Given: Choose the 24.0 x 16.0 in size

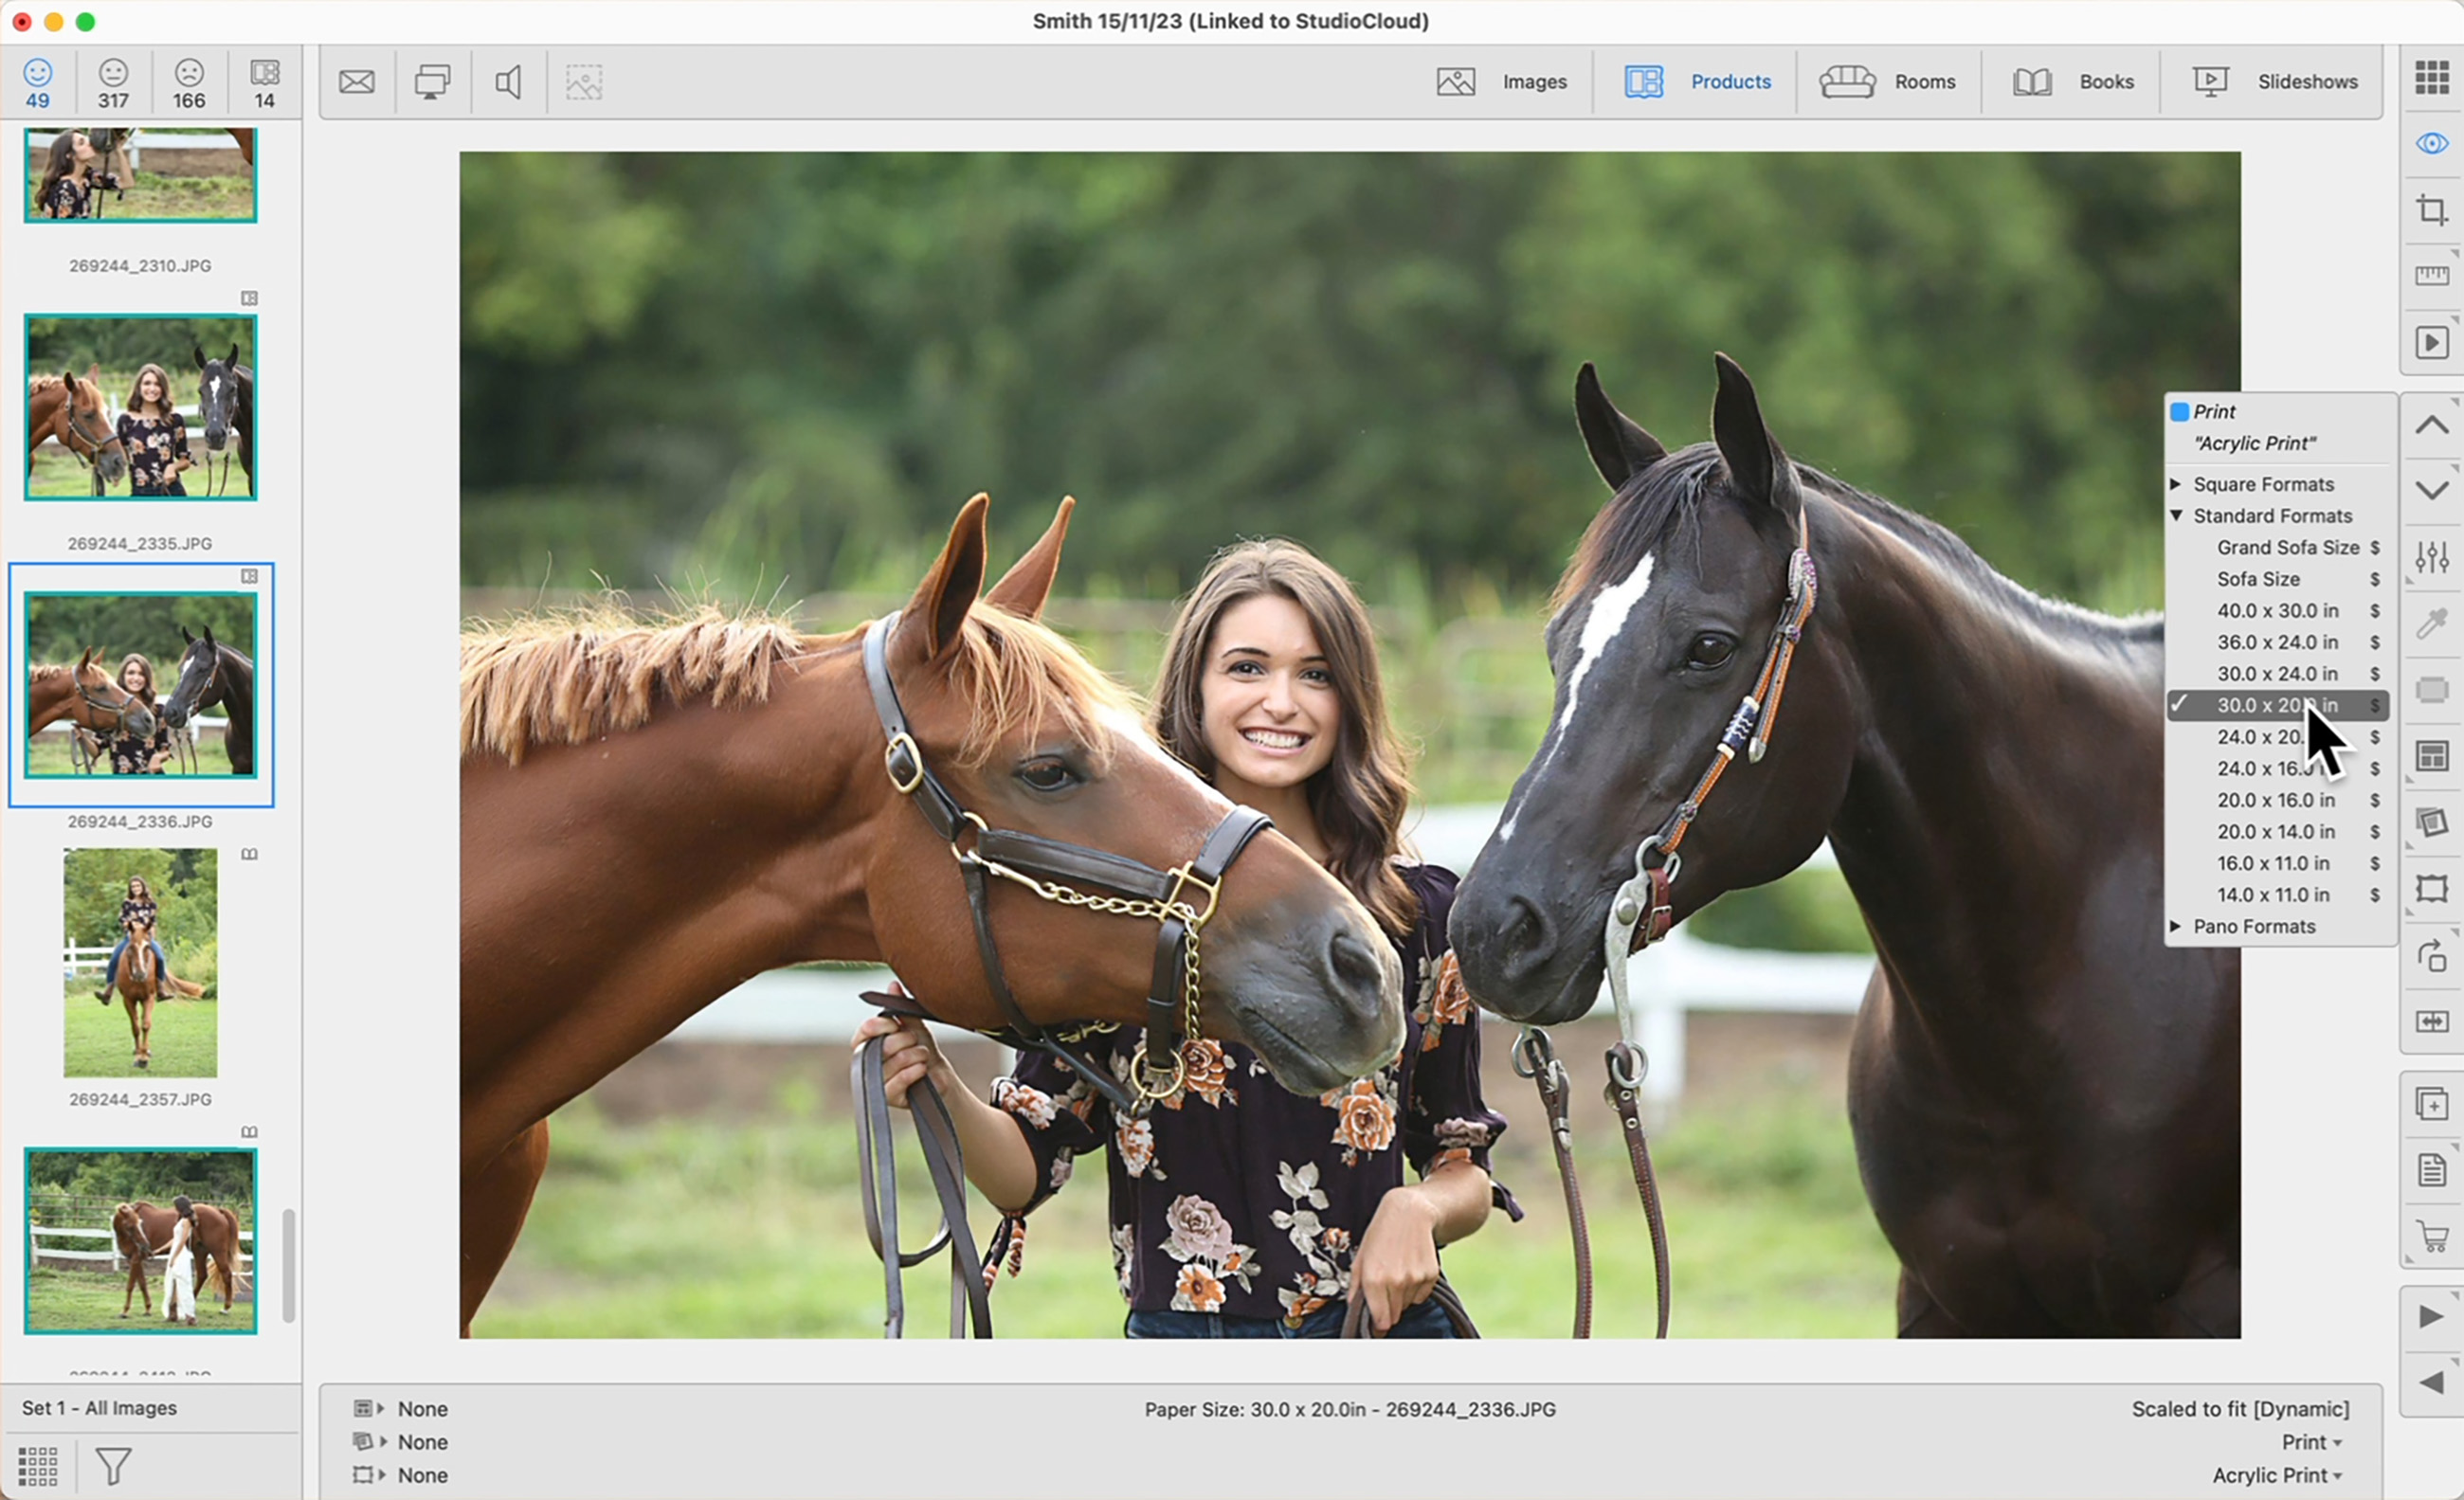Looking at the screenshot, I should (2262, 768).
